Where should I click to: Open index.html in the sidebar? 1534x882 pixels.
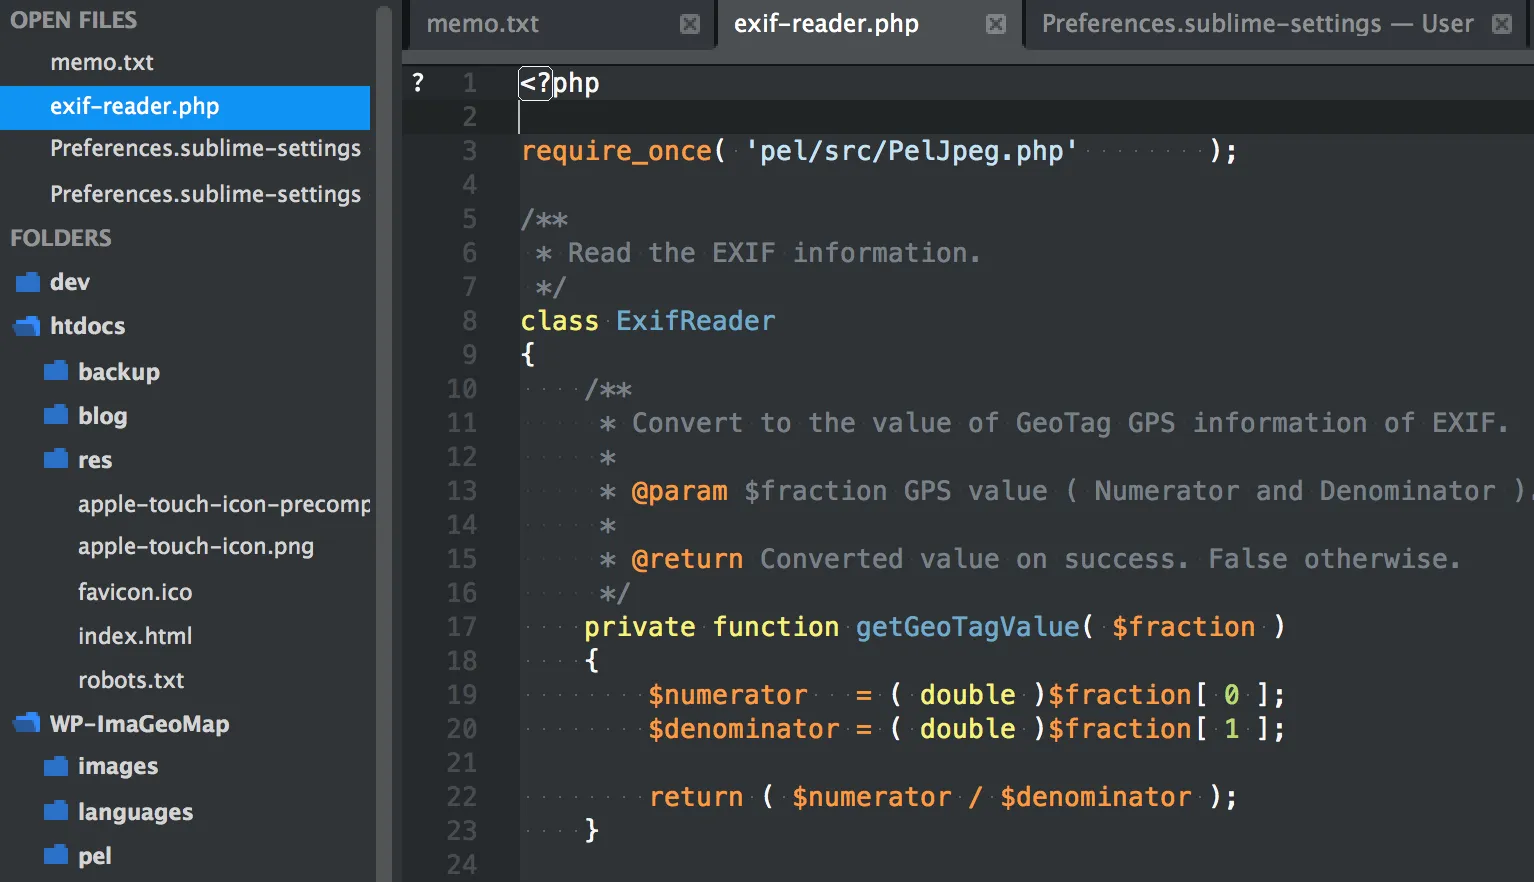pos(135,636)
